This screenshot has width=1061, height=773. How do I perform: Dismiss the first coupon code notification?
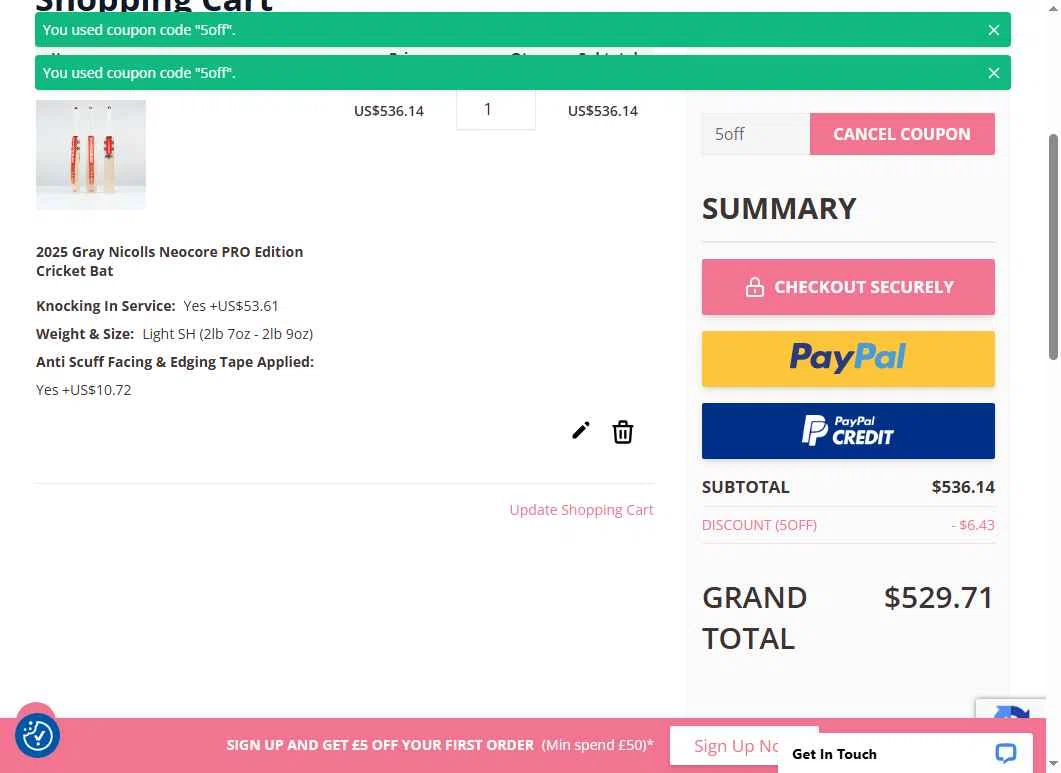coord(993,30)
